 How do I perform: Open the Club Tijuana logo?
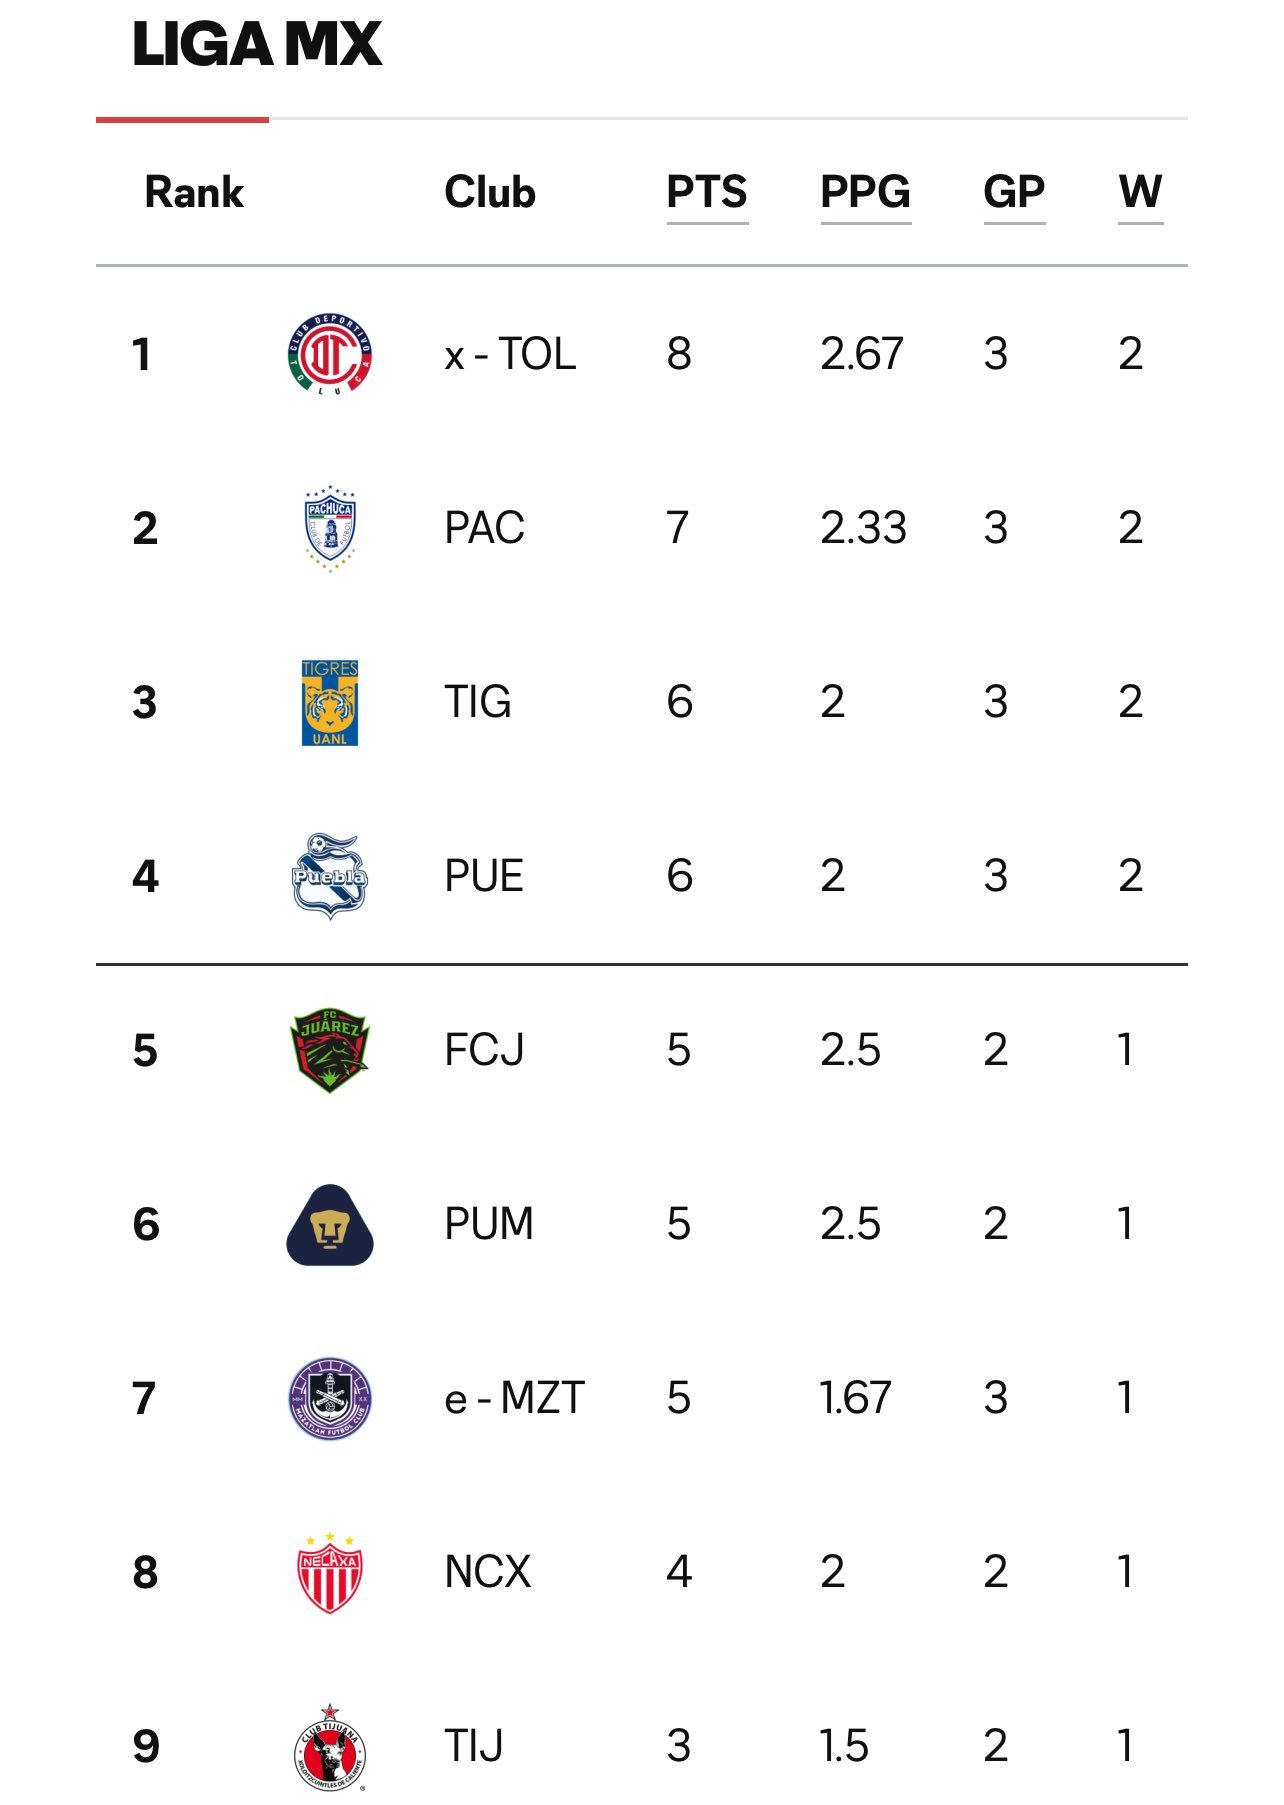click(x=330, y=1747)
